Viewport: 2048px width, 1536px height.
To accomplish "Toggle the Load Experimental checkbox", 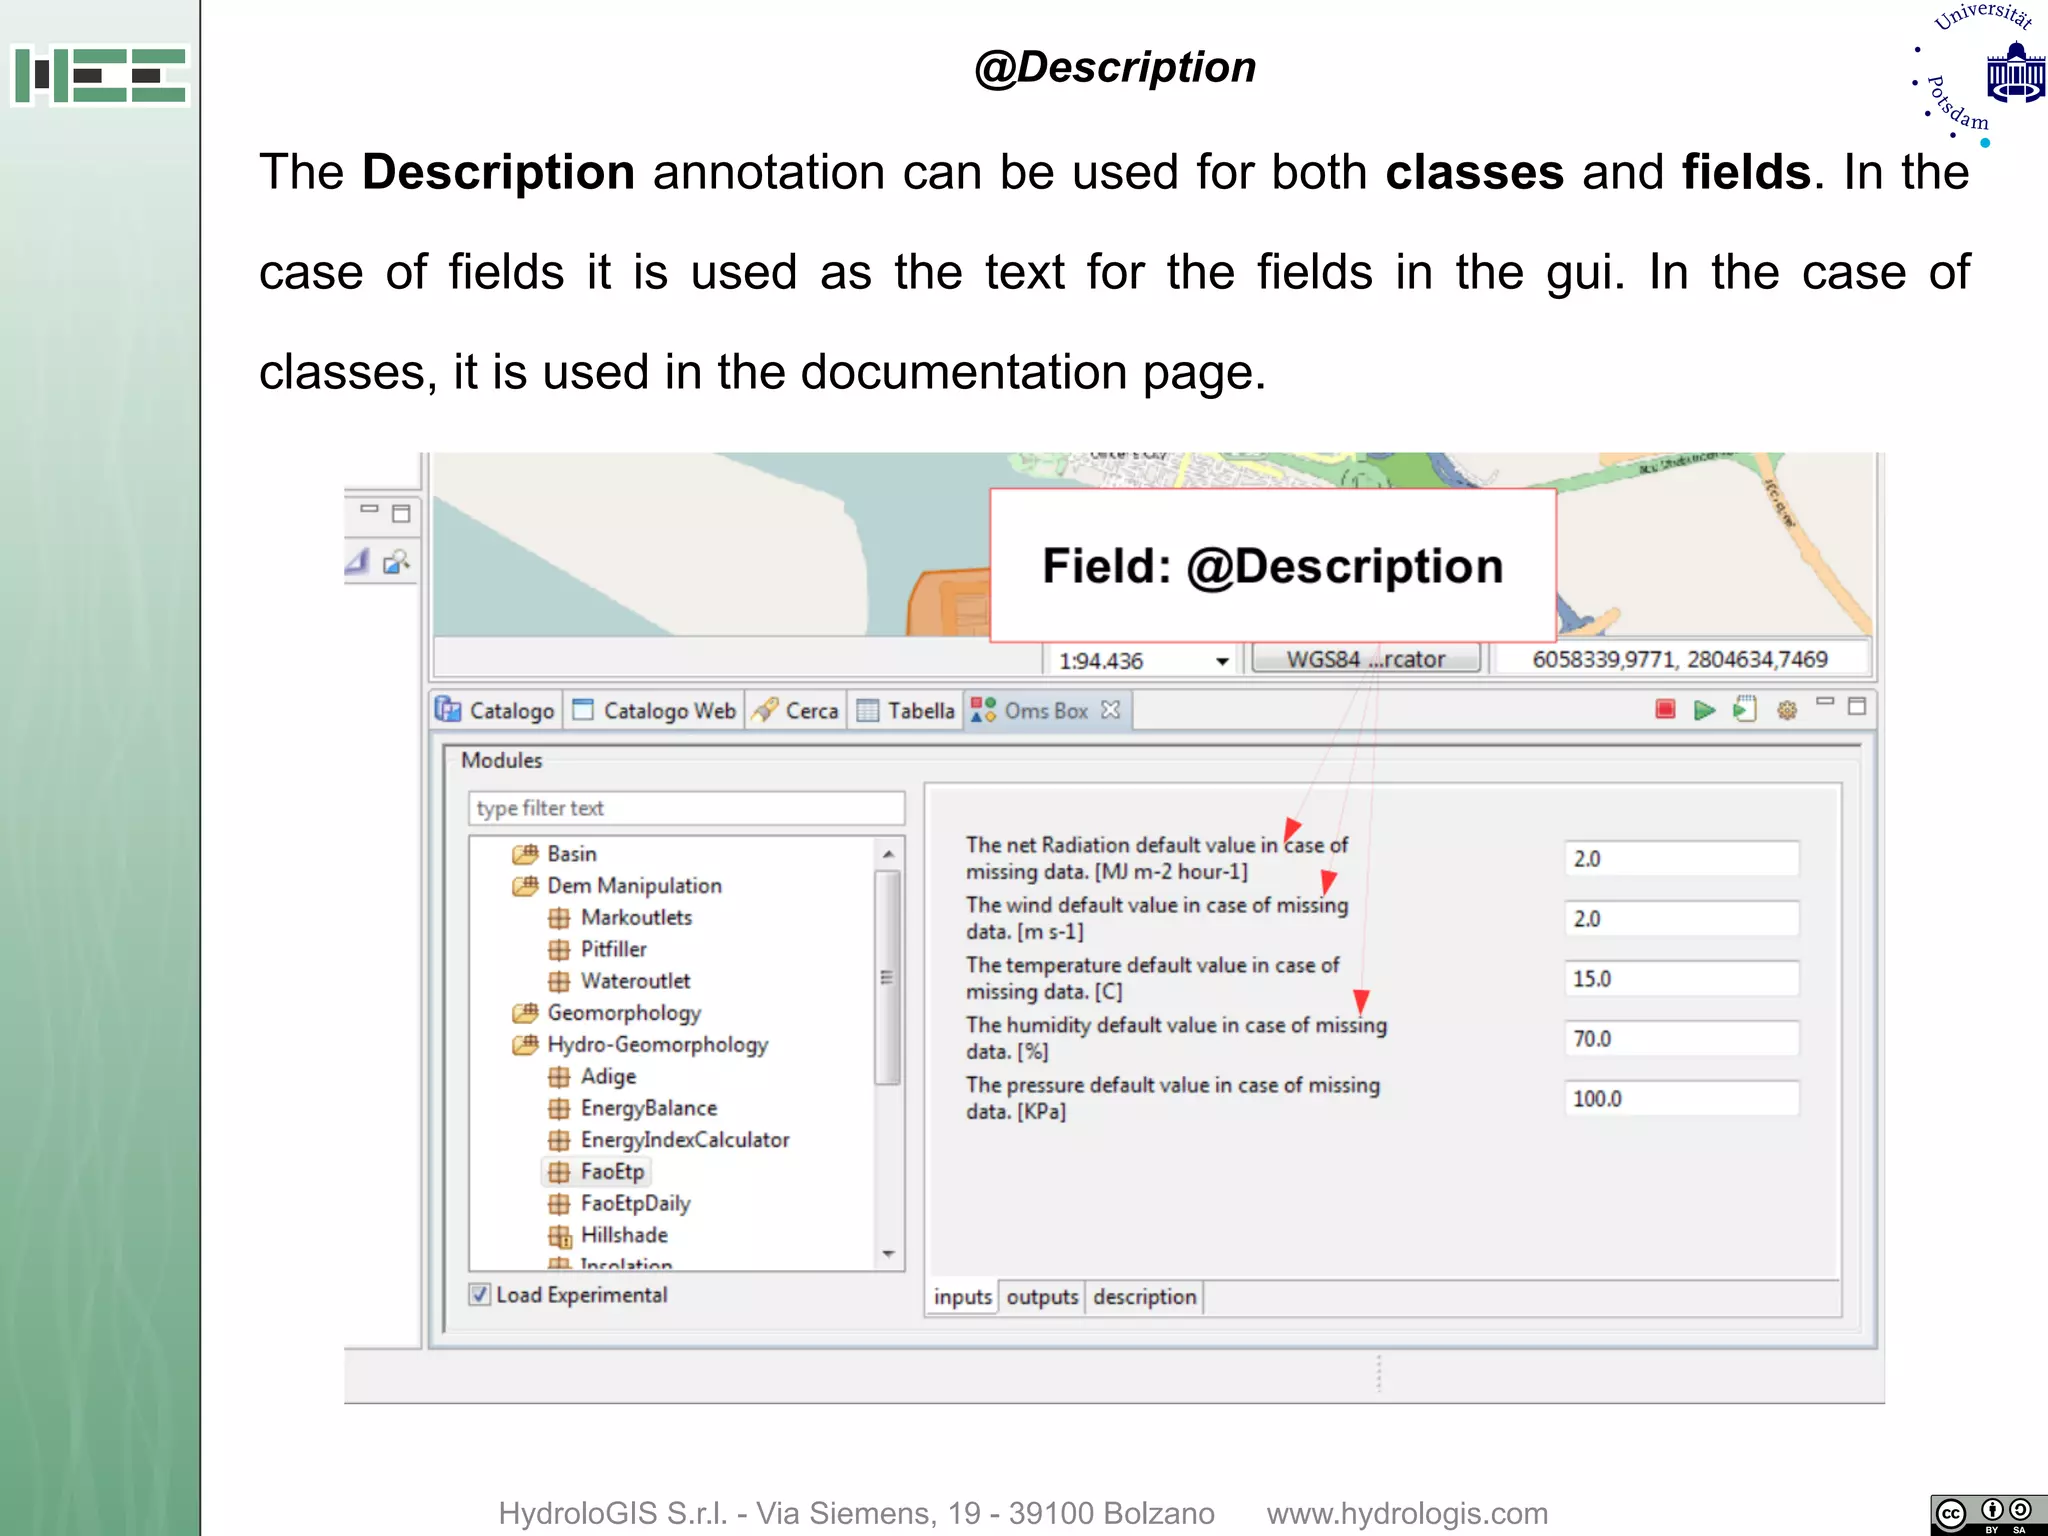I will click(480, 1295).
